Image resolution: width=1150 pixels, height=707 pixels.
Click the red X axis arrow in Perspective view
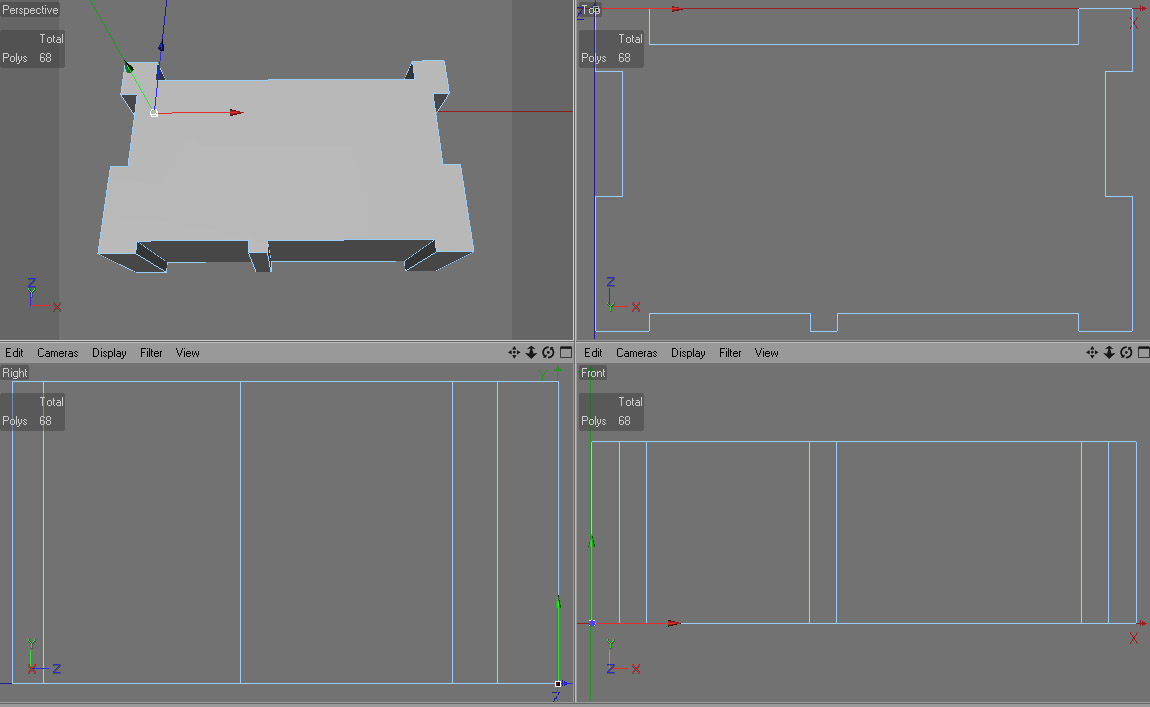[x=236, y=112]
